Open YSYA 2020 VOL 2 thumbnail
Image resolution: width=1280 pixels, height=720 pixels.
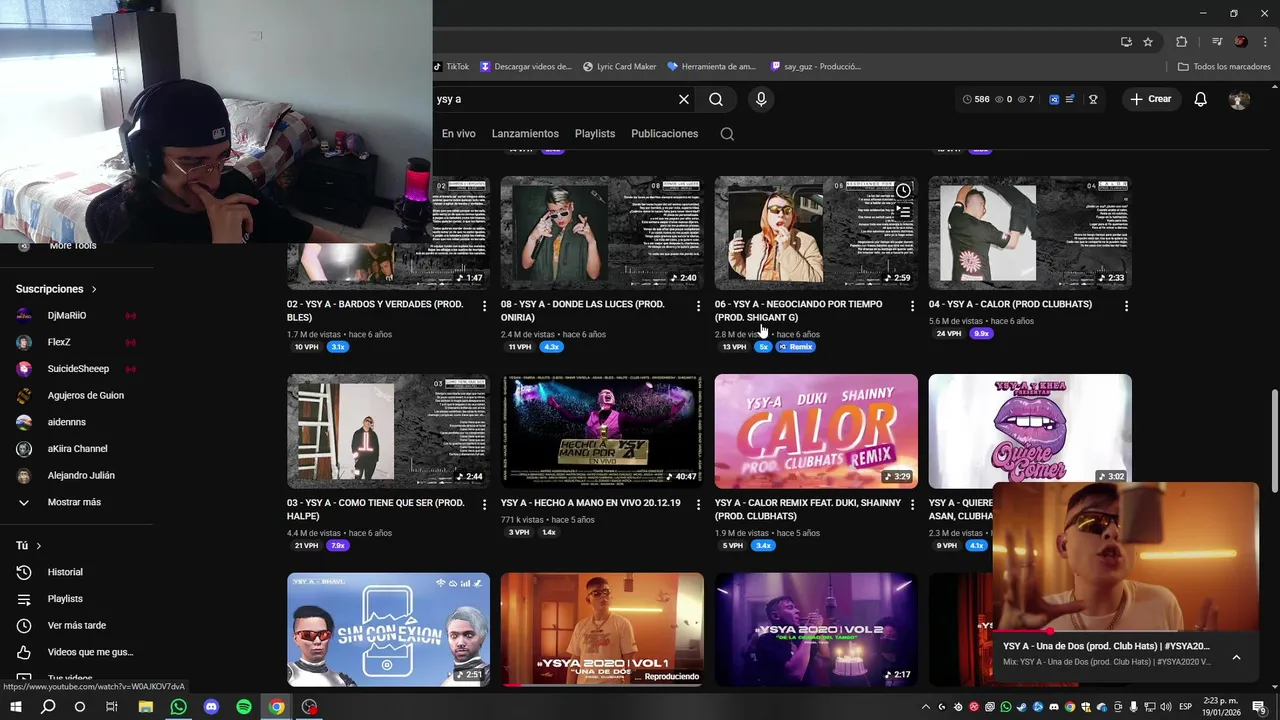(816, 629)
